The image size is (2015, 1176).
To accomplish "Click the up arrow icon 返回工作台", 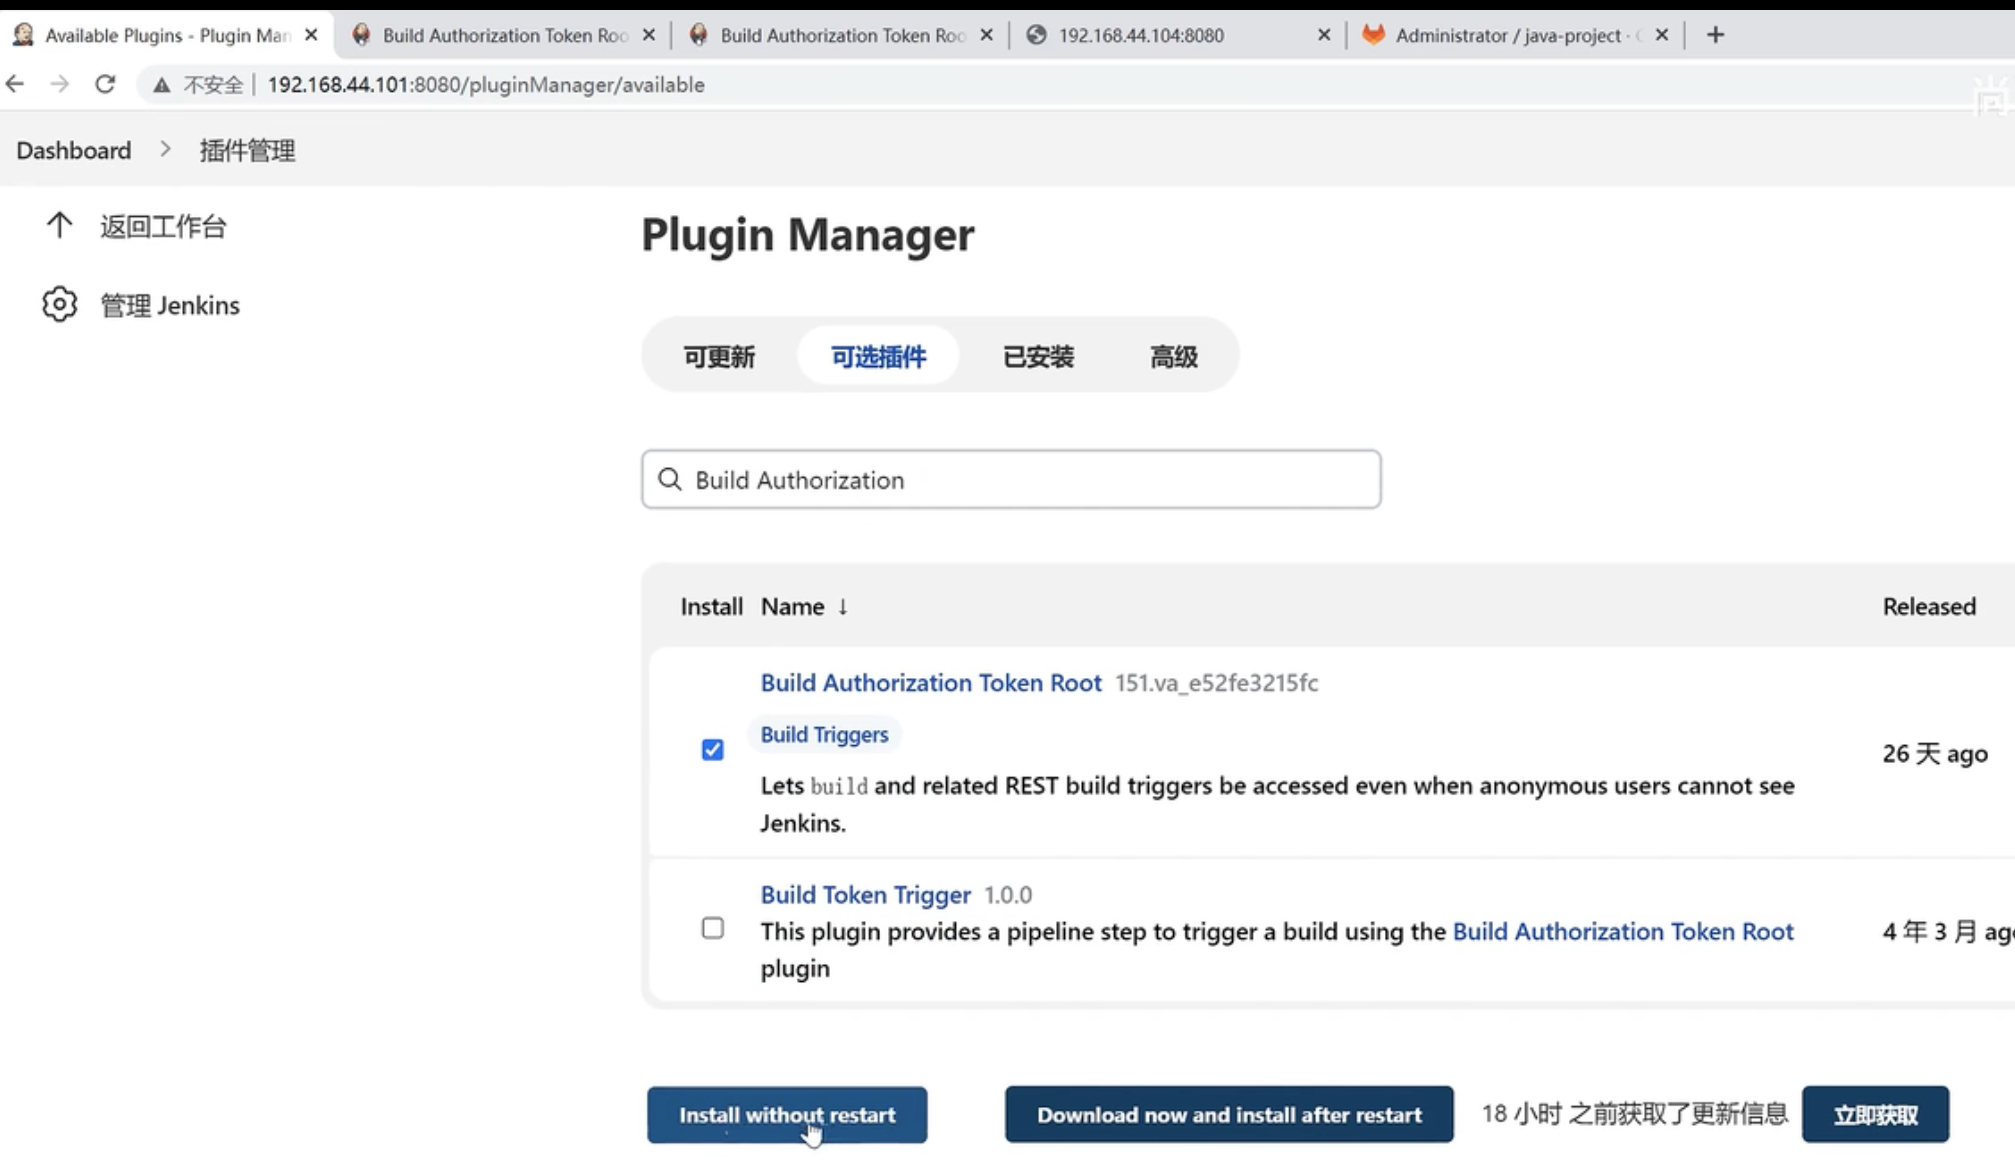I will [59, 226].
